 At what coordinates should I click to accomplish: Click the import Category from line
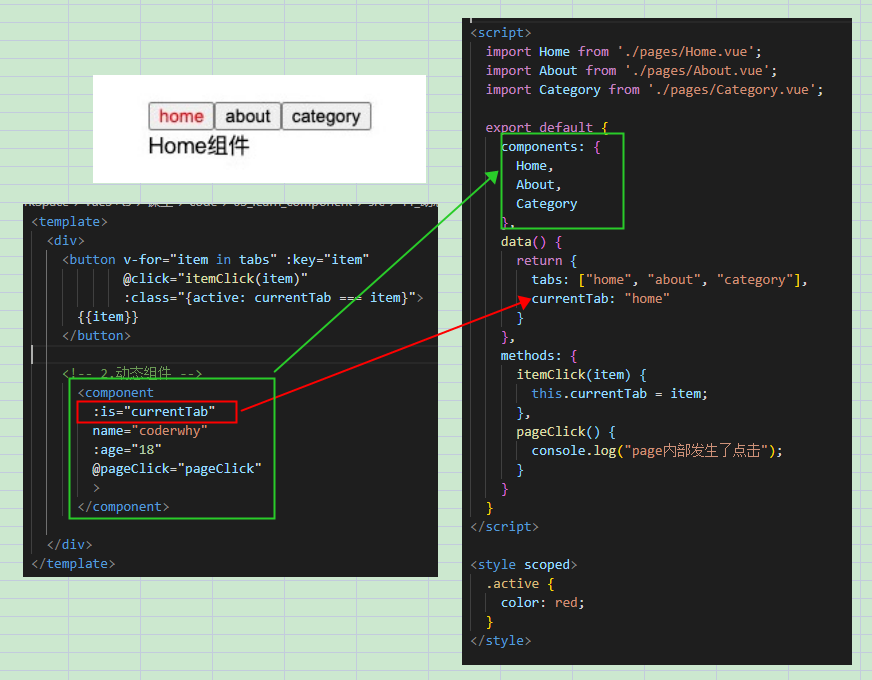tap(655, 90)
